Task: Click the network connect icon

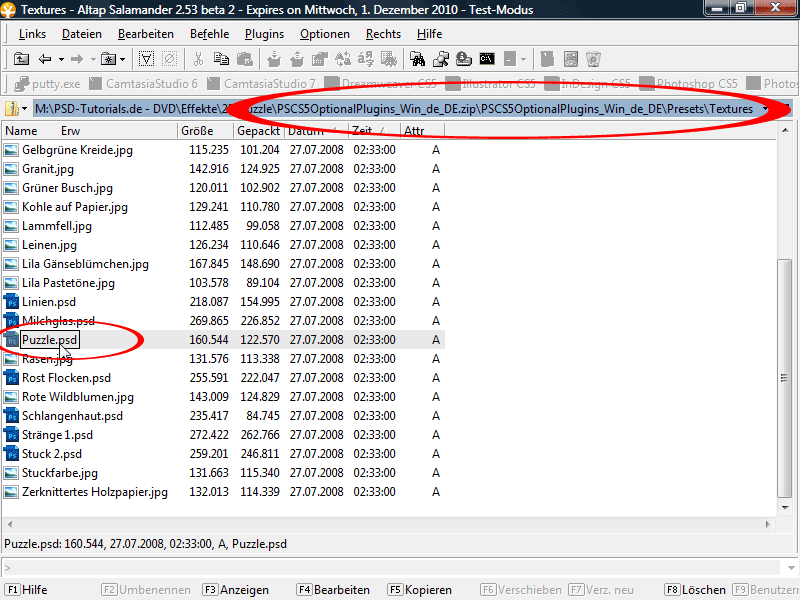Action: point(441,59)
